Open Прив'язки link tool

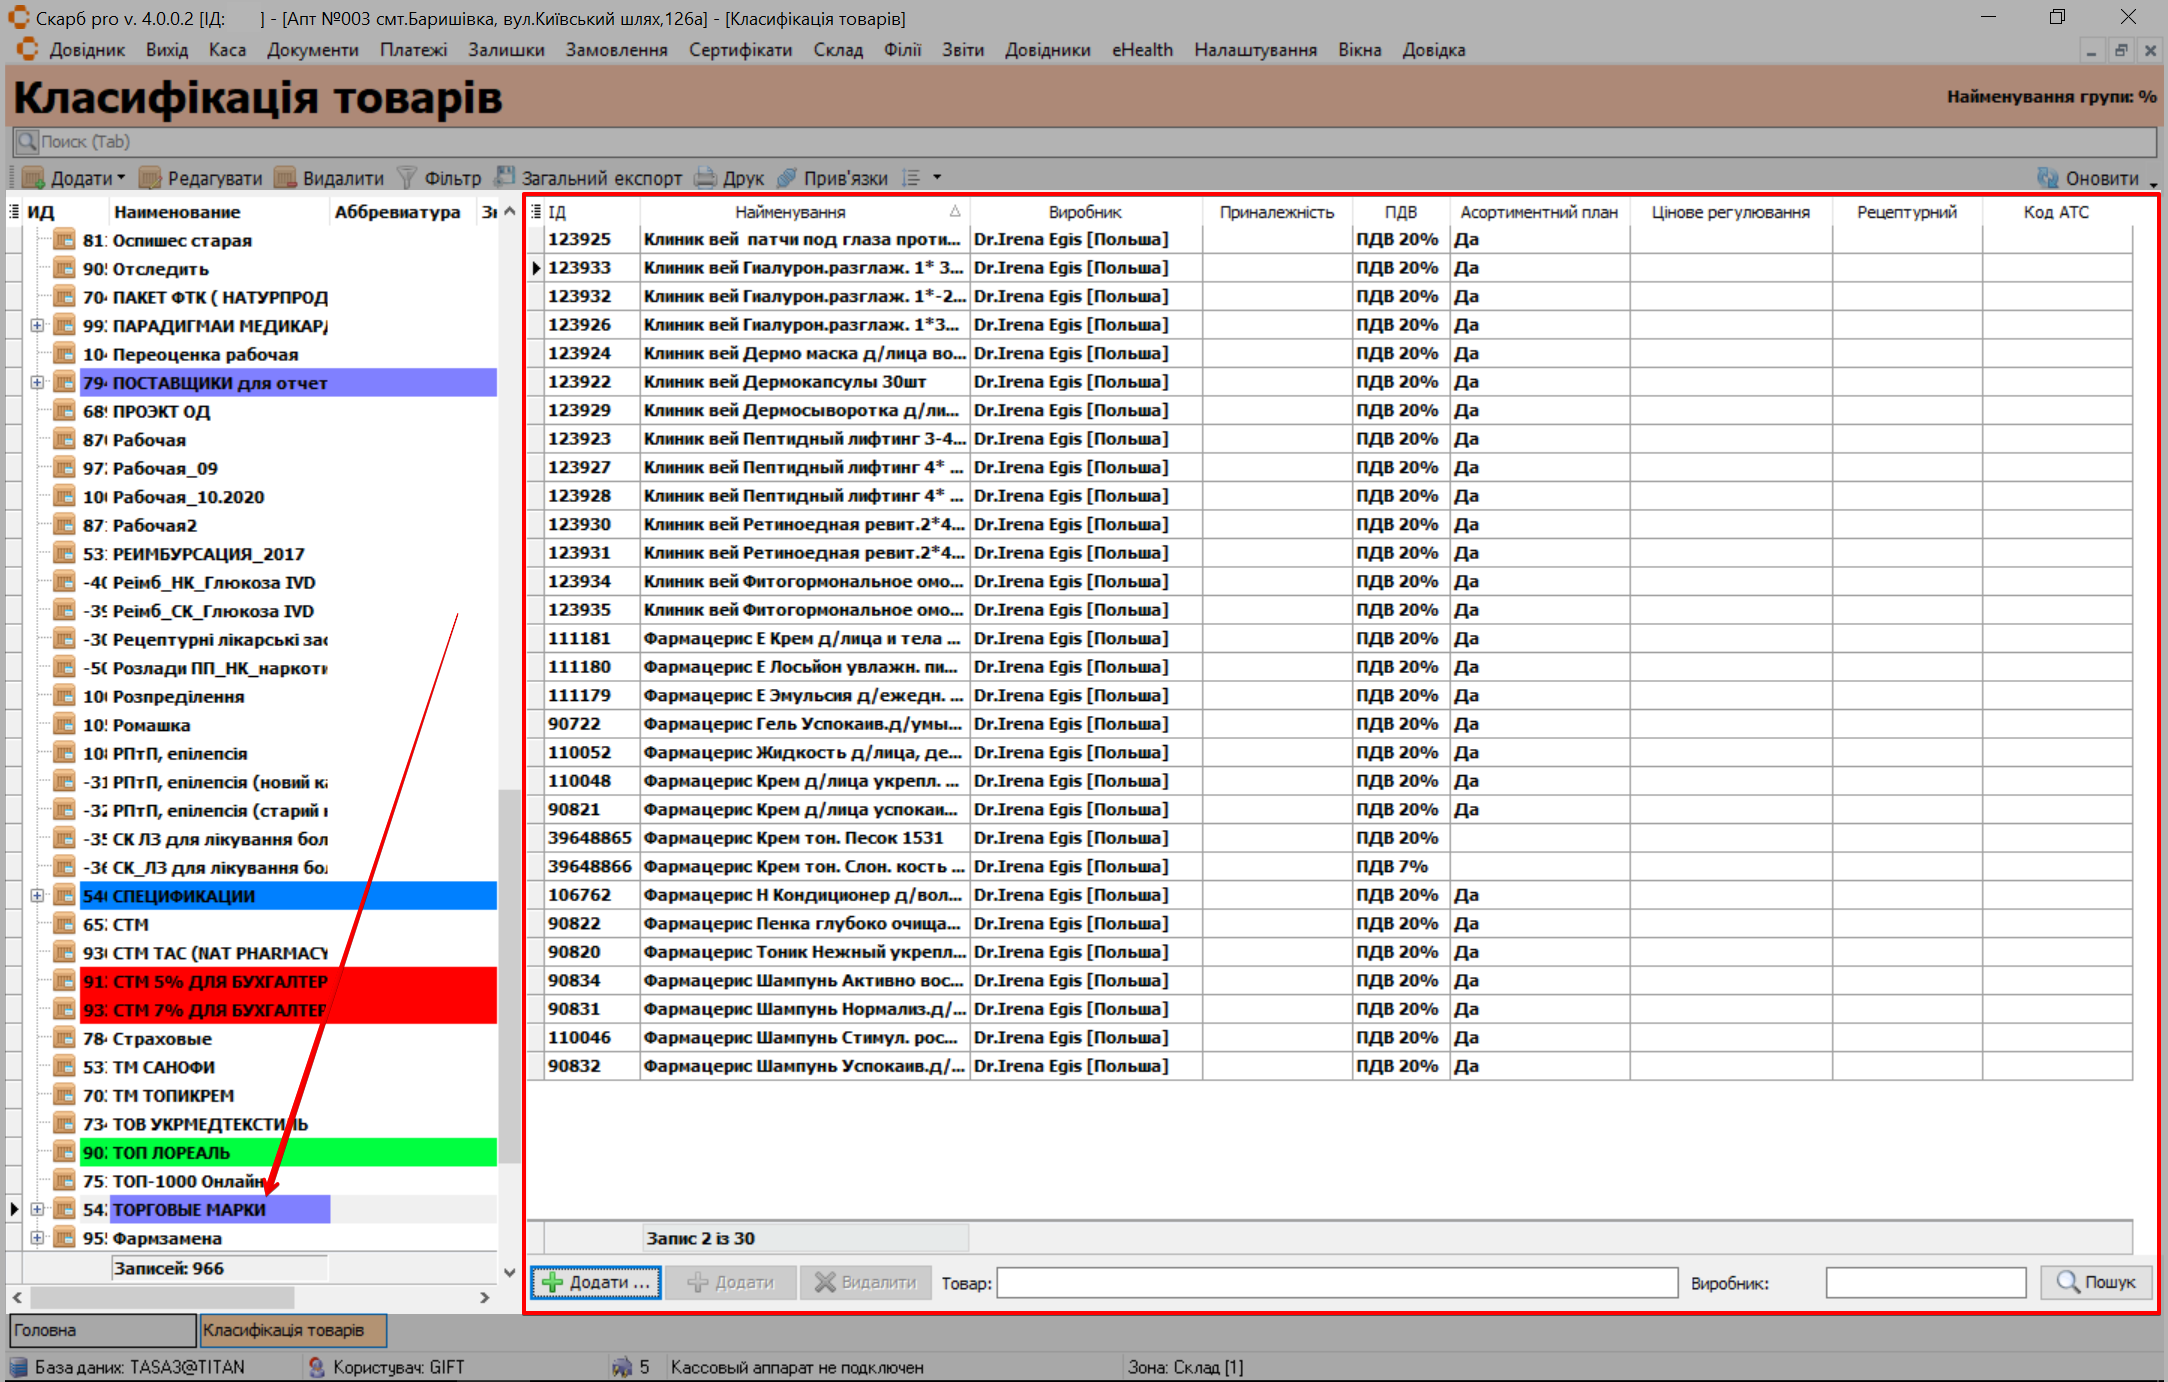787,178
